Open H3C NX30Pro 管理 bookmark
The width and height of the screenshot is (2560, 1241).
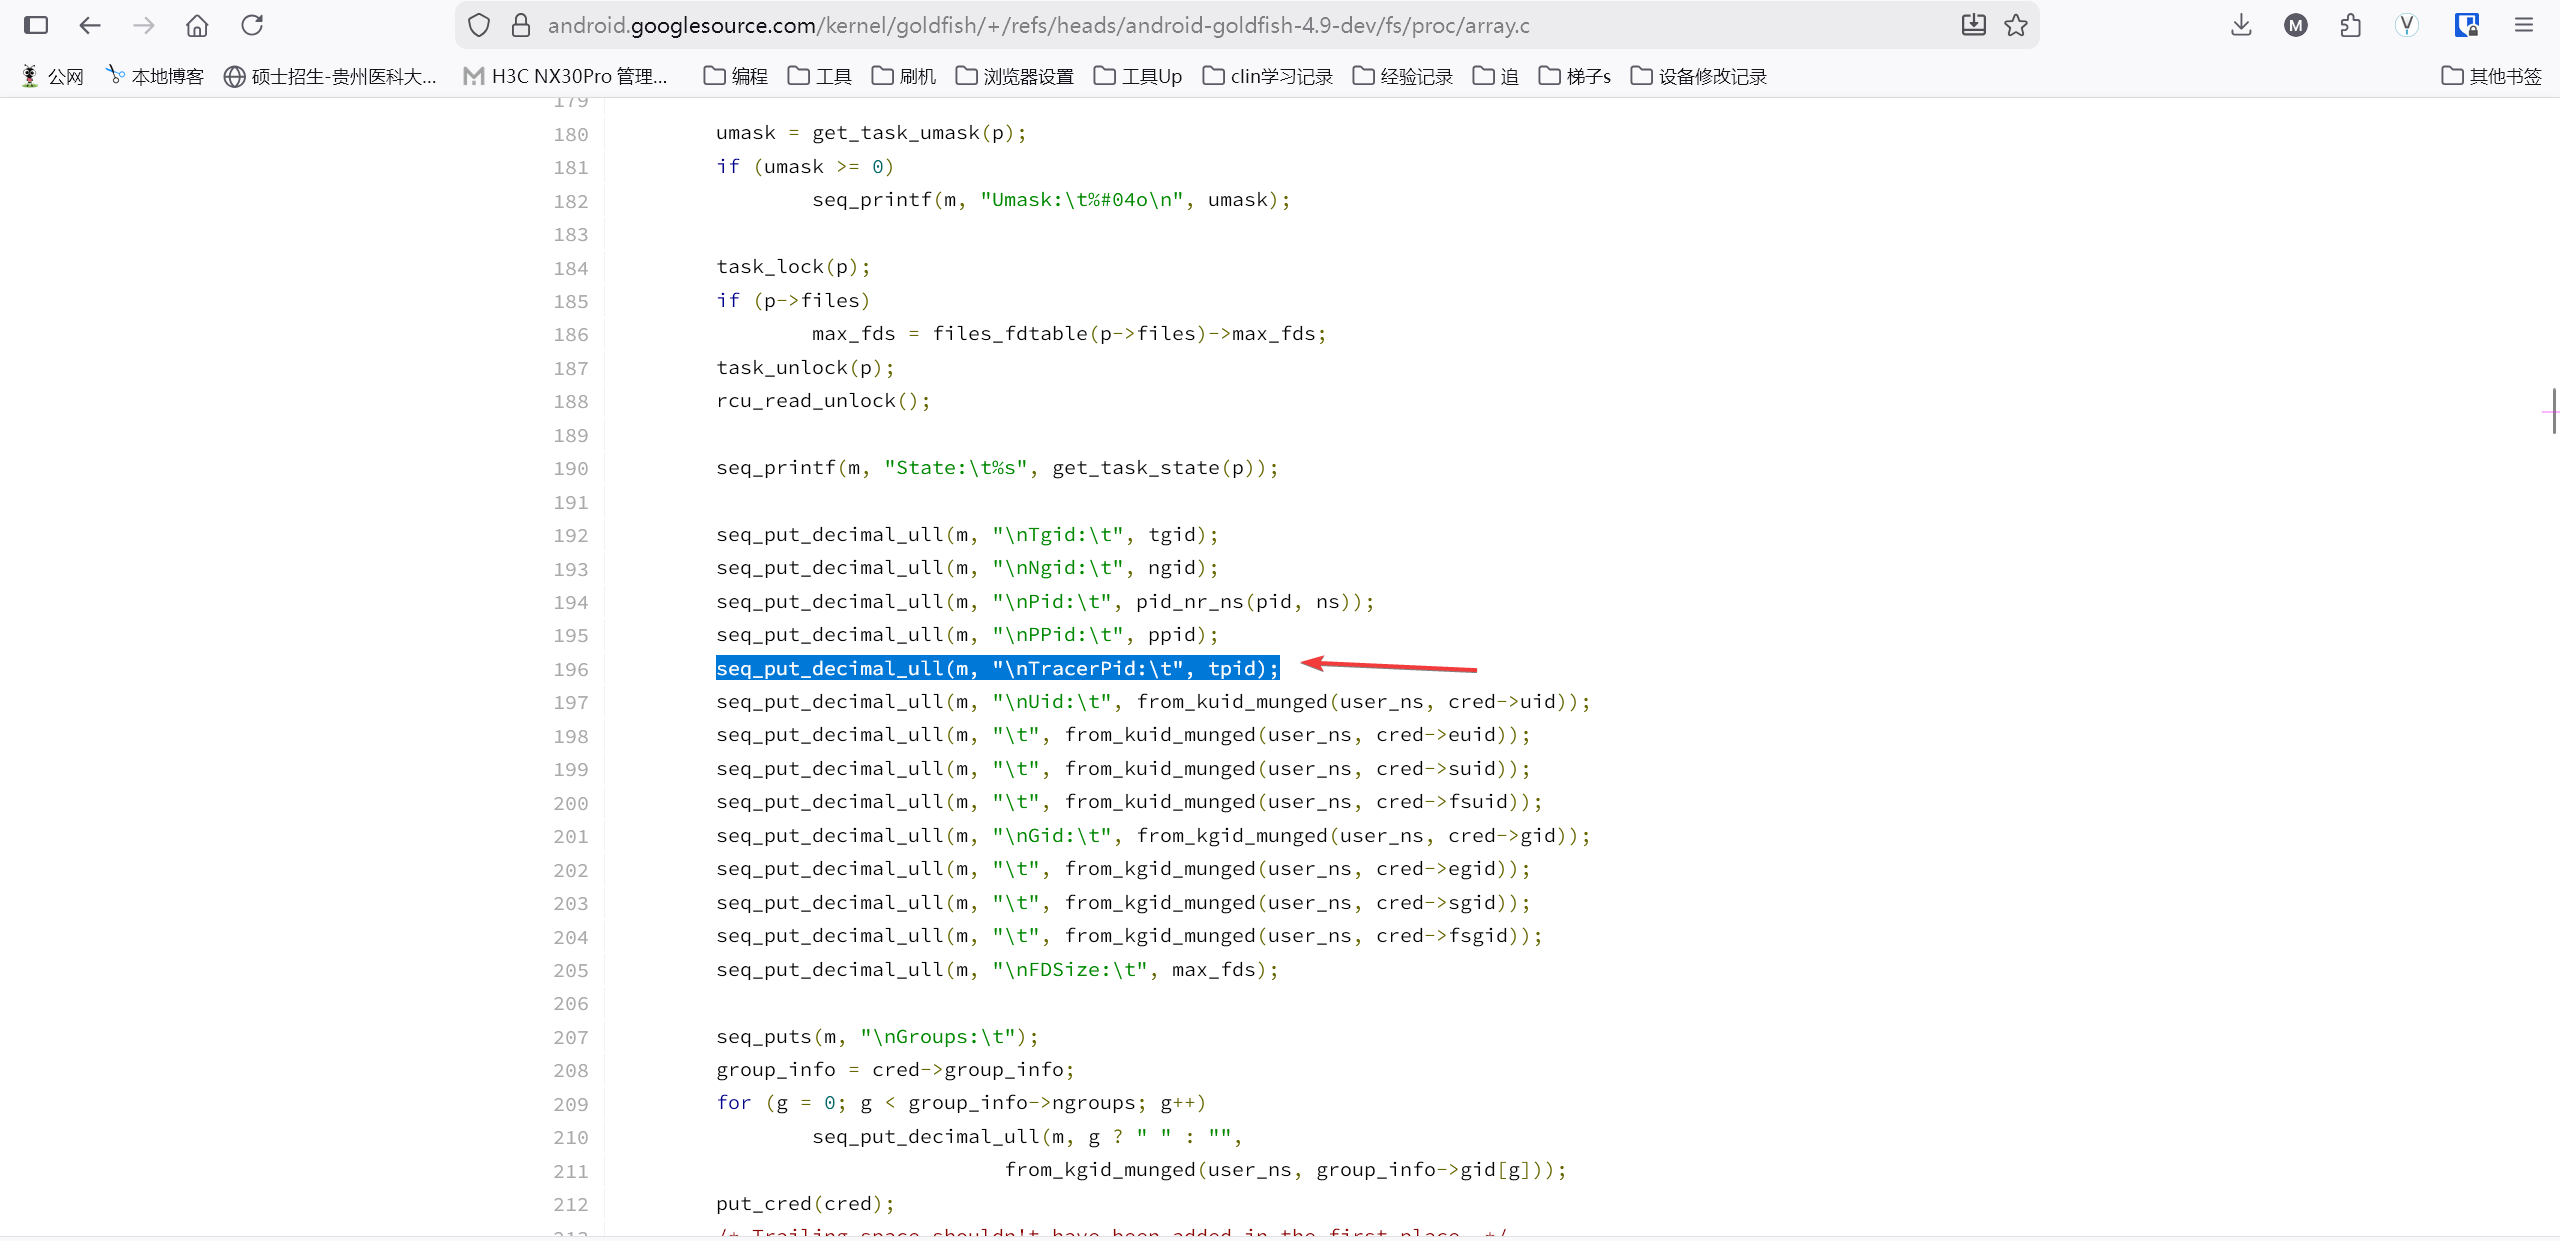566,76
